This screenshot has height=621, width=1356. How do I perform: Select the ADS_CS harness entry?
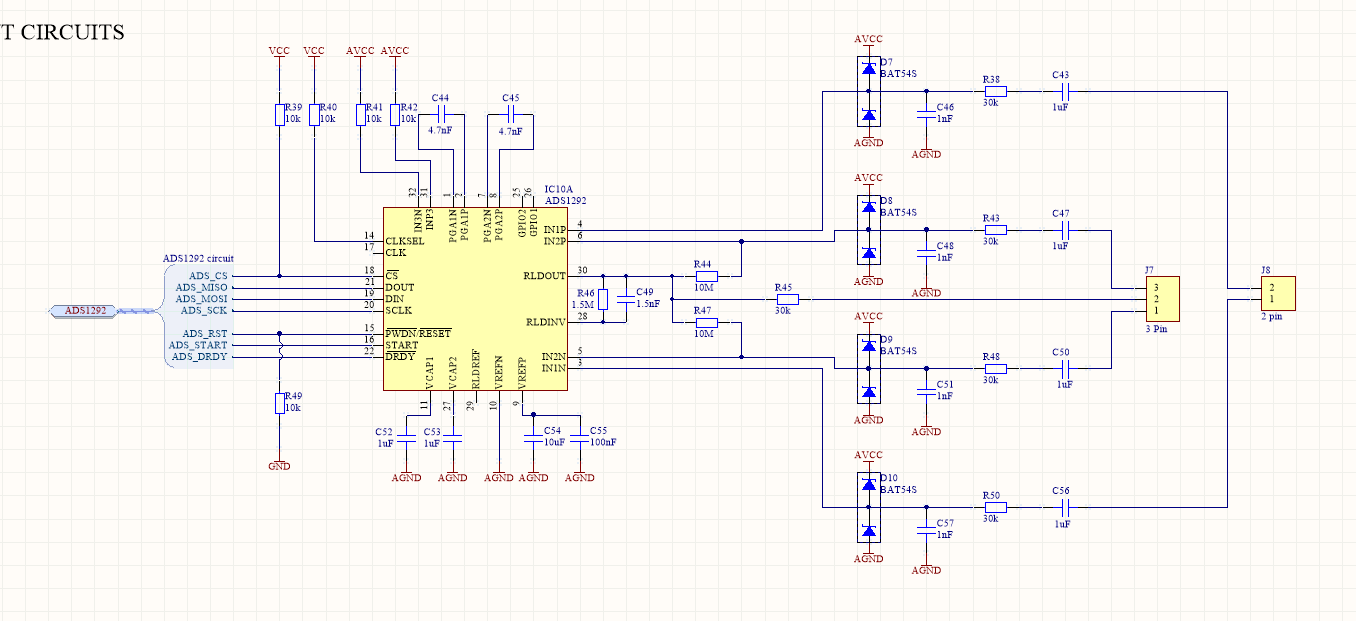pyautogui.click(x=208, y=275)
